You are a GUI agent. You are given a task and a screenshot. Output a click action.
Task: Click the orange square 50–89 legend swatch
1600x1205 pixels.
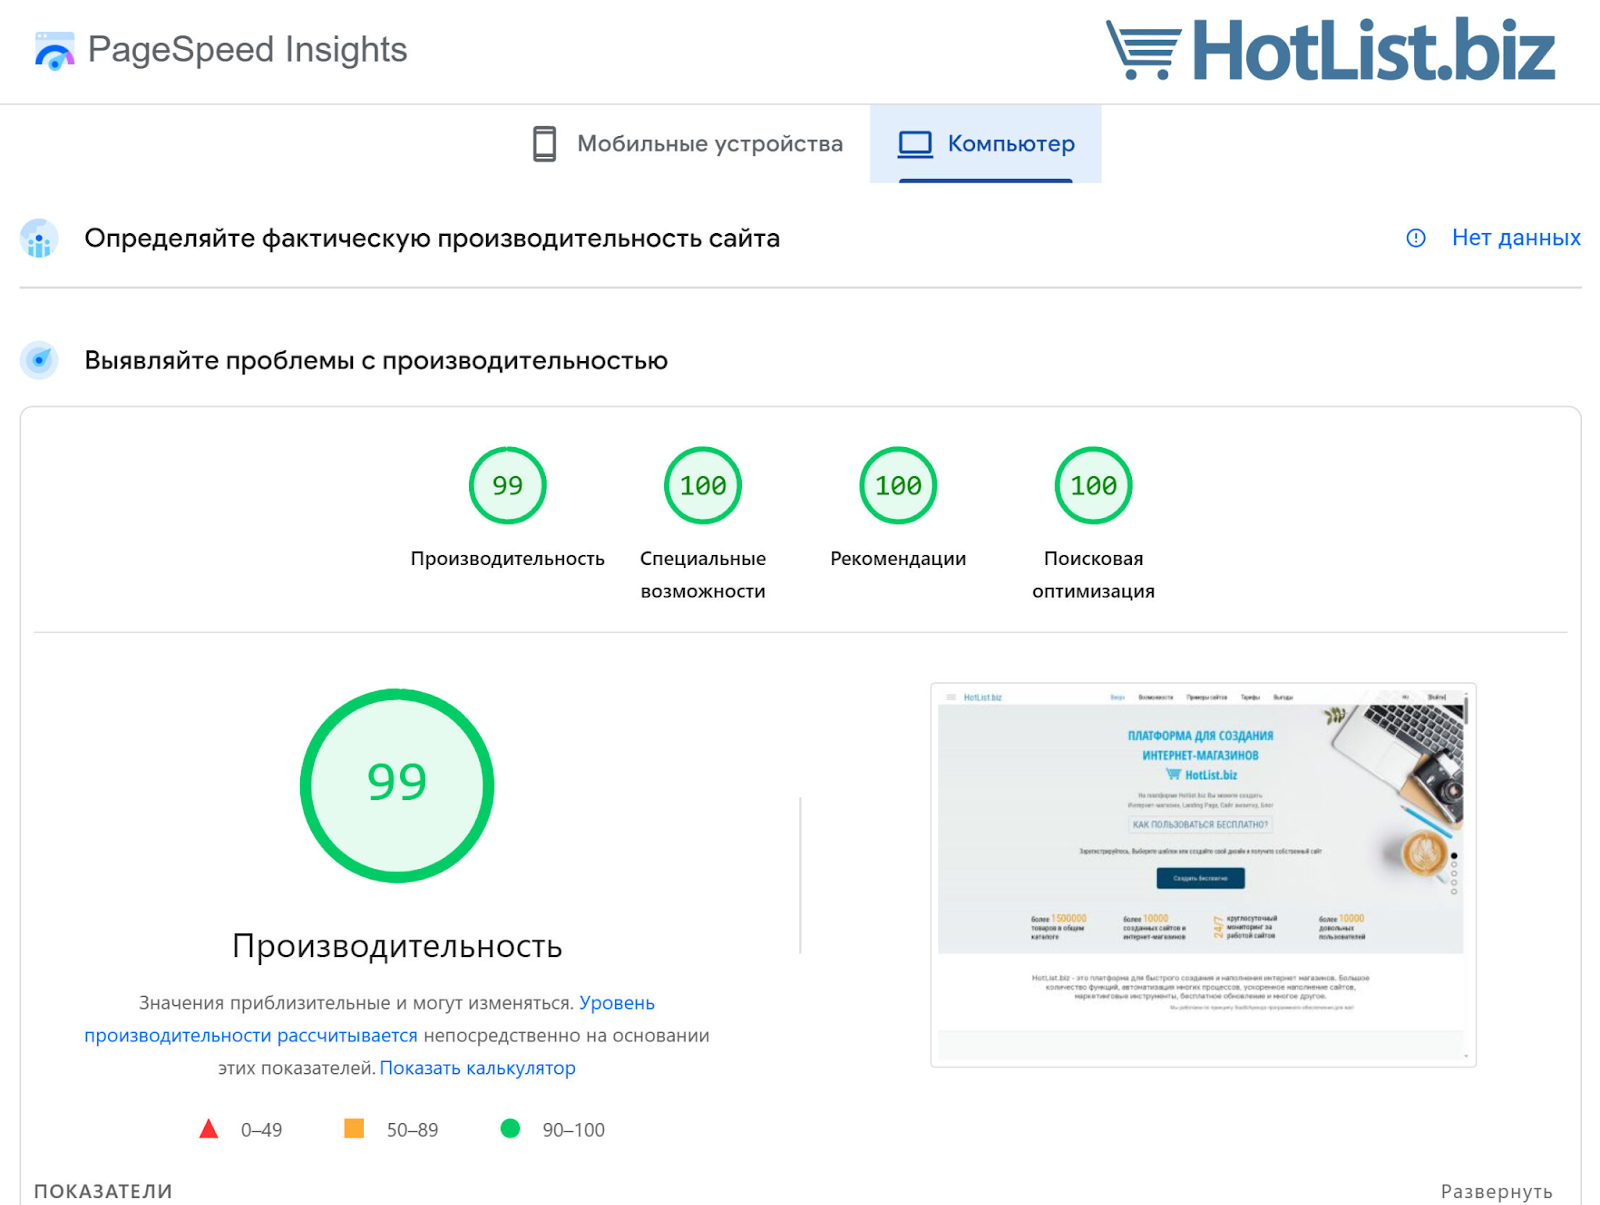354,1129
